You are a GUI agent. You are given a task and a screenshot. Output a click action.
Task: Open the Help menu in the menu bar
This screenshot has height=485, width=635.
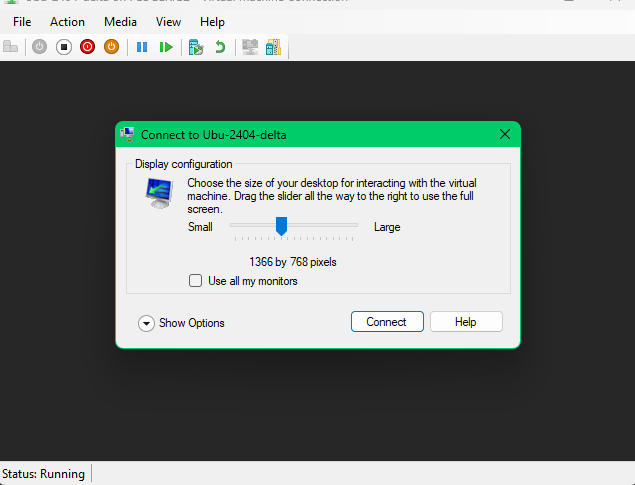pos(212,21)
